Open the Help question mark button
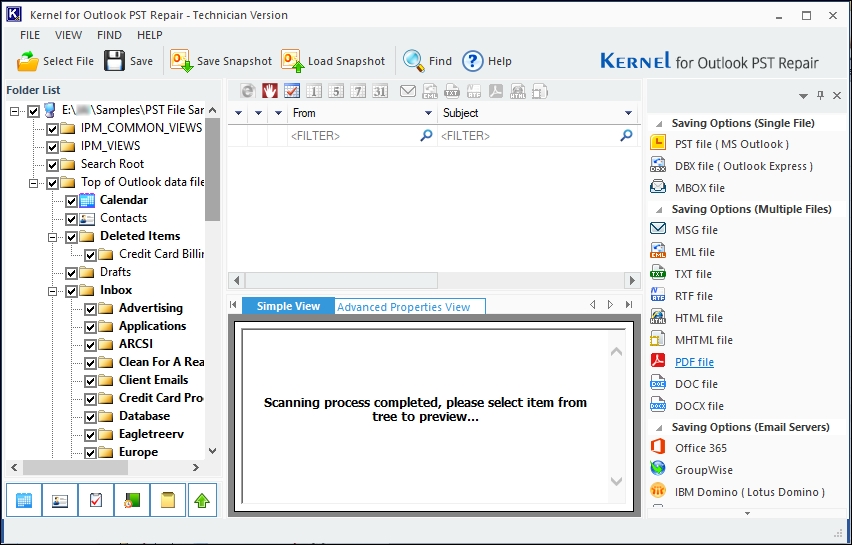 [x=487, y=61]
